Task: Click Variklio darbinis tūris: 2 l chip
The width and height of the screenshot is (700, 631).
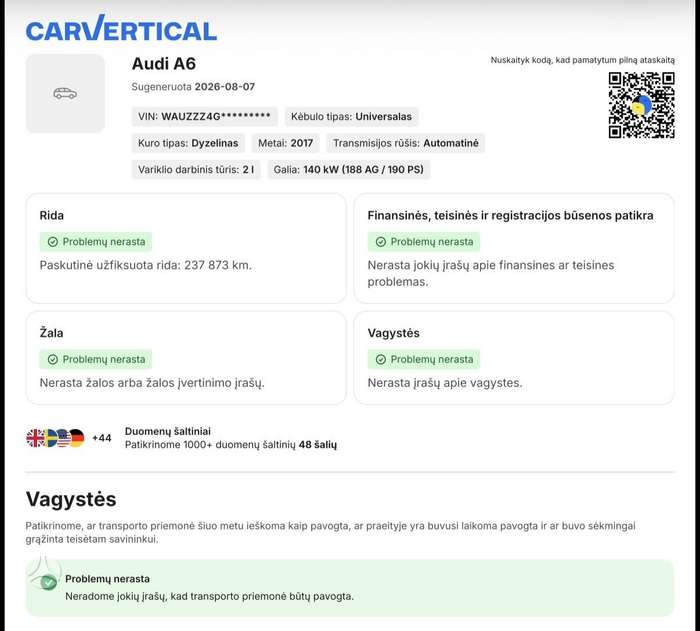Action: point(196,170)
